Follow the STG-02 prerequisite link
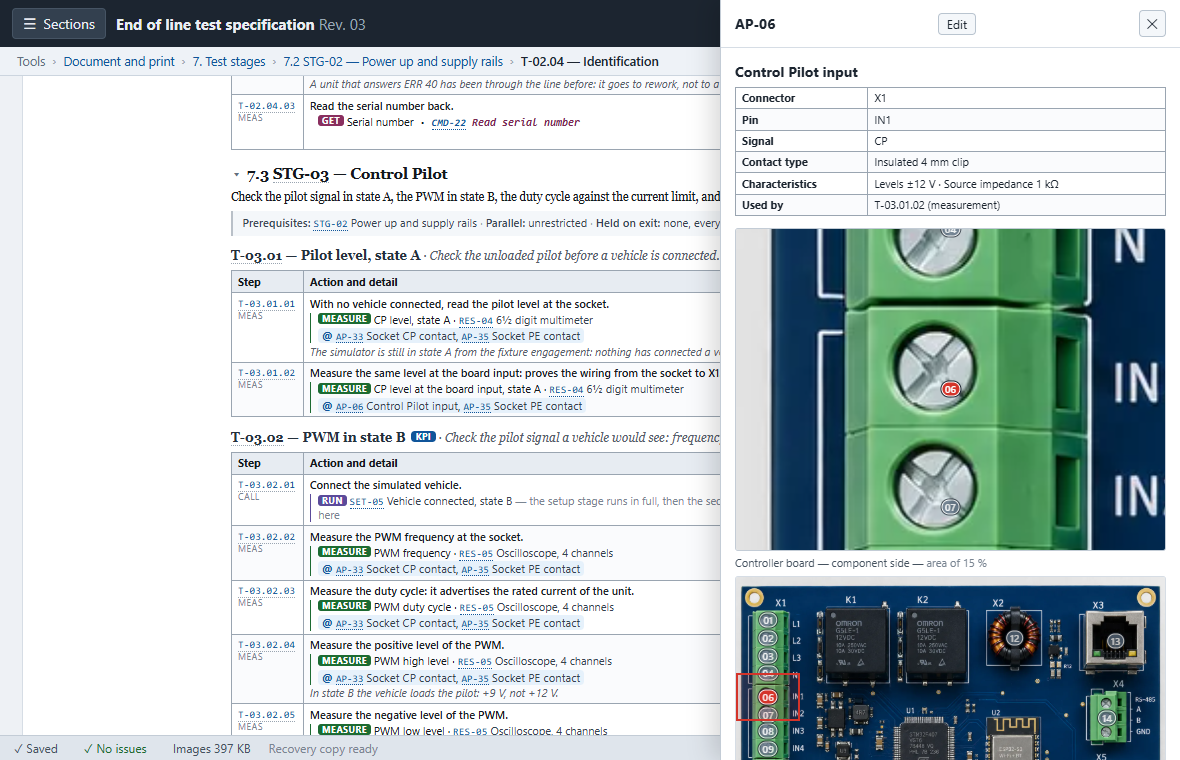 [x=330, y=223]
